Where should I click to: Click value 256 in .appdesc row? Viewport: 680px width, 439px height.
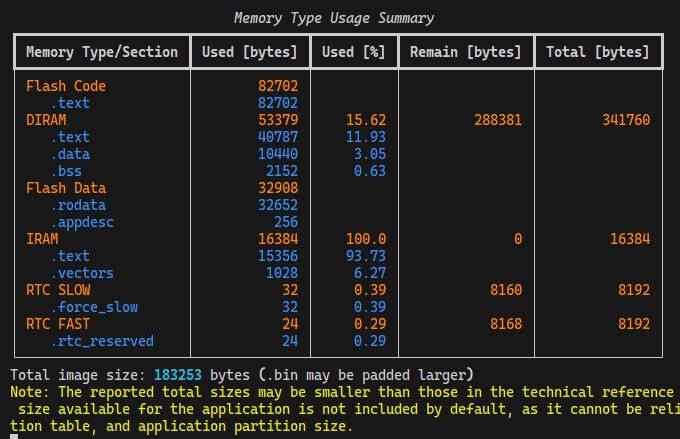pos(286,222)
